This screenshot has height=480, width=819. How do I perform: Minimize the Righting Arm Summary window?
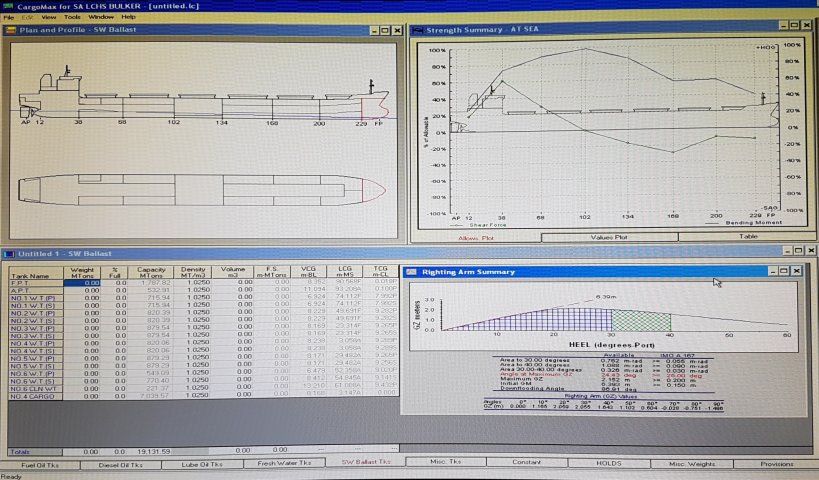[773, 271]
